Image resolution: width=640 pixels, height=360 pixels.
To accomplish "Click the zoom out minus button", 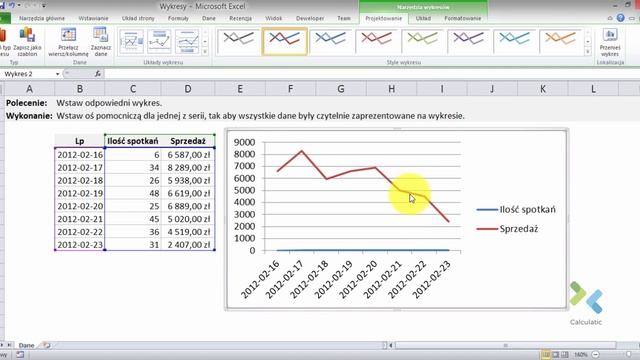I will point(596,354).
